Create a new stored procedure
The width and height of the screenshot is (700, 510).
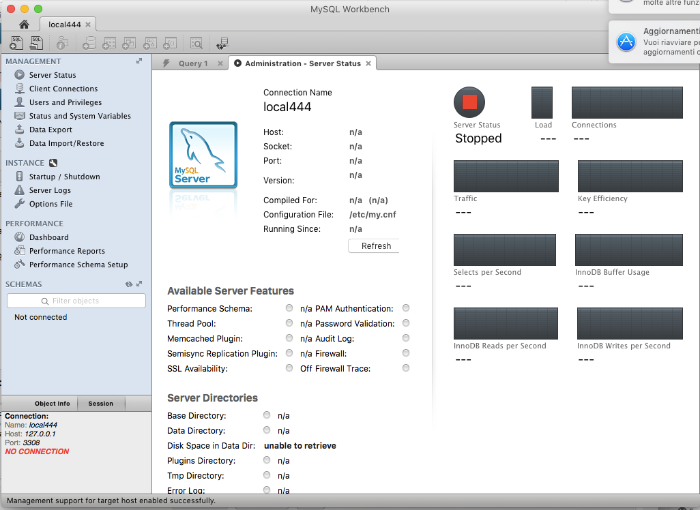[150, 43]
